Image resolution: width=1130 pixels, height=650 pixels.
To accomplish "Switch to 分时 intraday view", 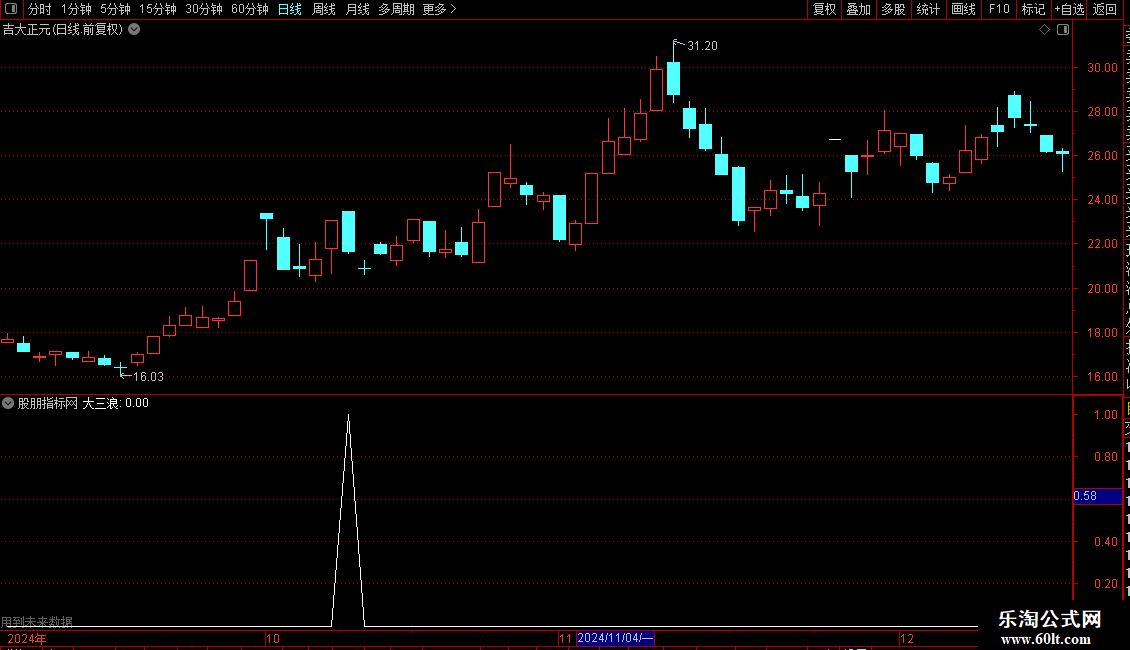I will click(40, 9).
